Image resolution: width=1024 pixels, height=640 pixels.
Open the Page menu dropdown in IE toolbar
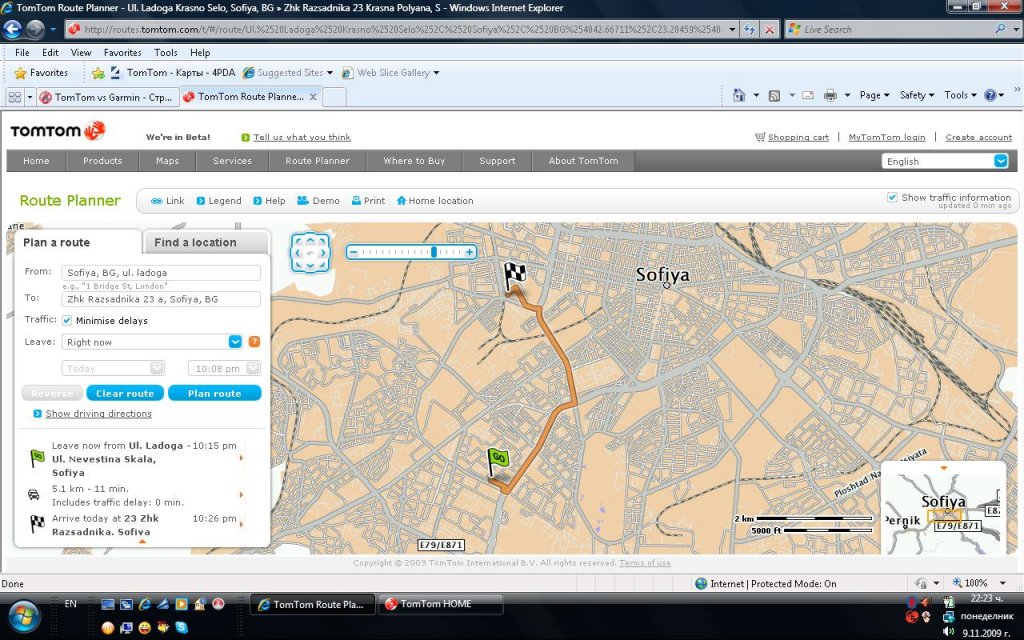point(874,95)
